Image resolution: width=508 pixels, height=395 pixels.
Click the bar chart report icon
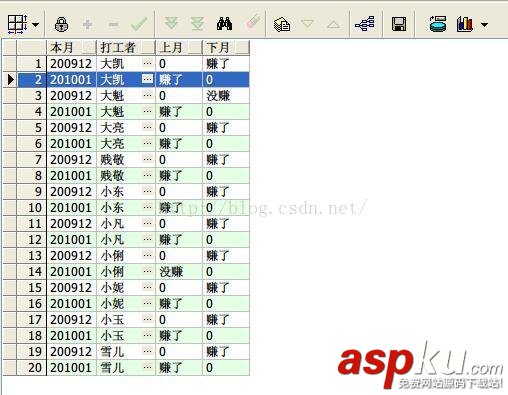[465, 24]
